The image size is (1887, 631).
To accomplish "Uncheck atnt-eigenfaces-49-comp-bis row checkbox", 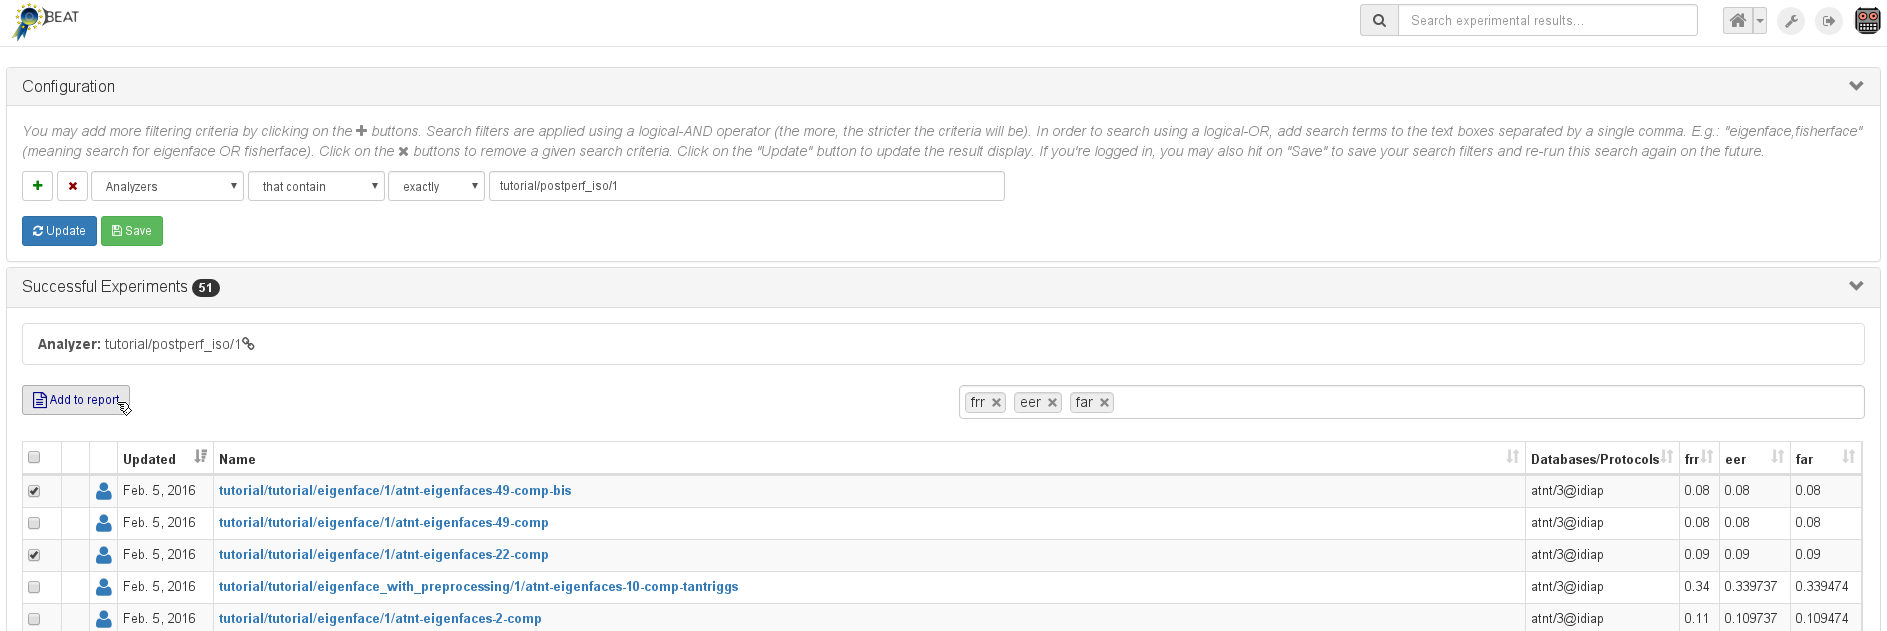I will [34, 491].
